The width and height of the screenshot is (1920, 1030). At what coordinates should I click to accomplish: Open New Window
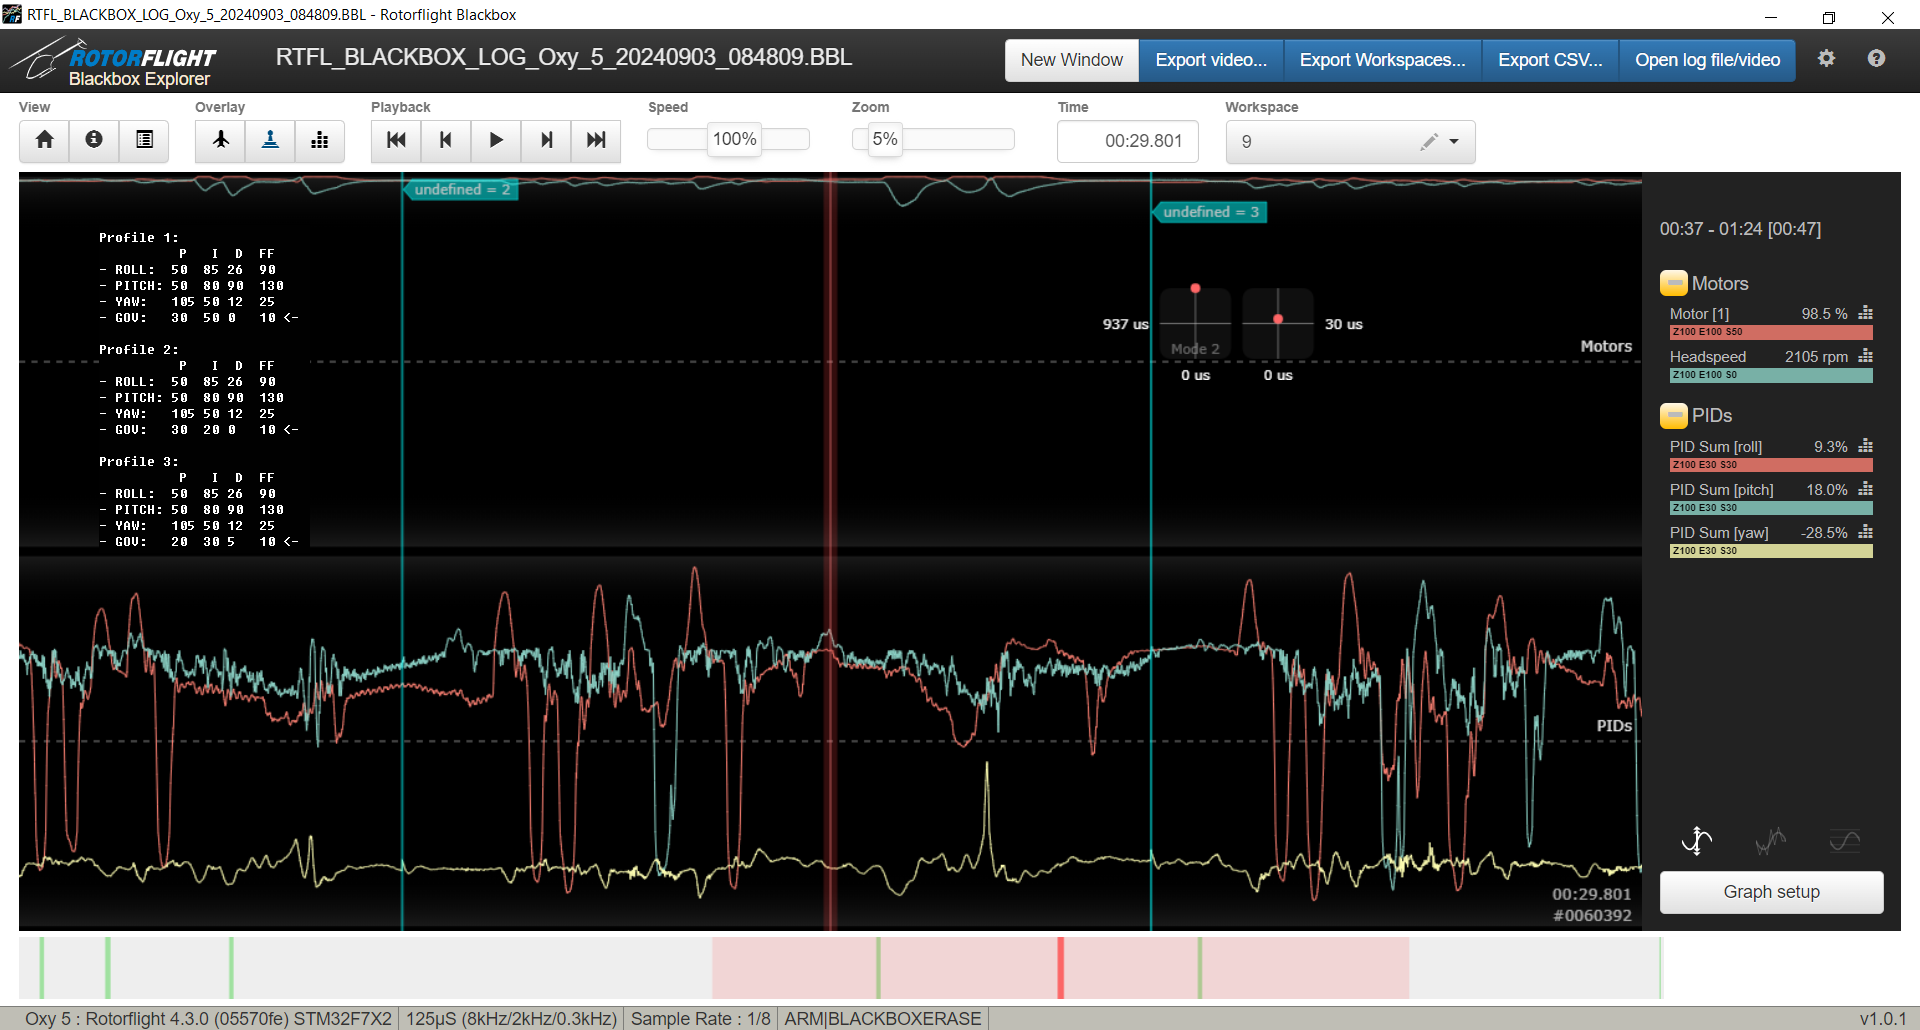pyautogui.click(x=1071, y=60)
